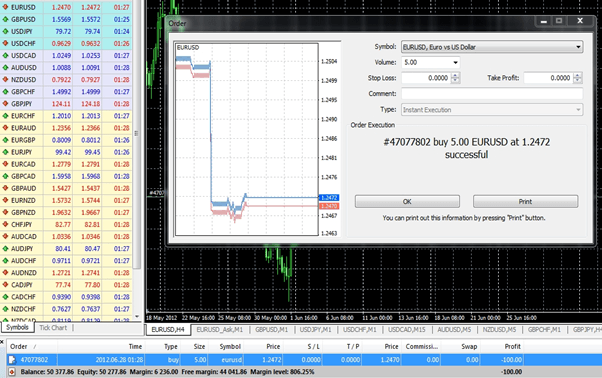Click the EURNZD symbol icon
602x378 pixels.
pyautogui.click(x=5, y=200)
